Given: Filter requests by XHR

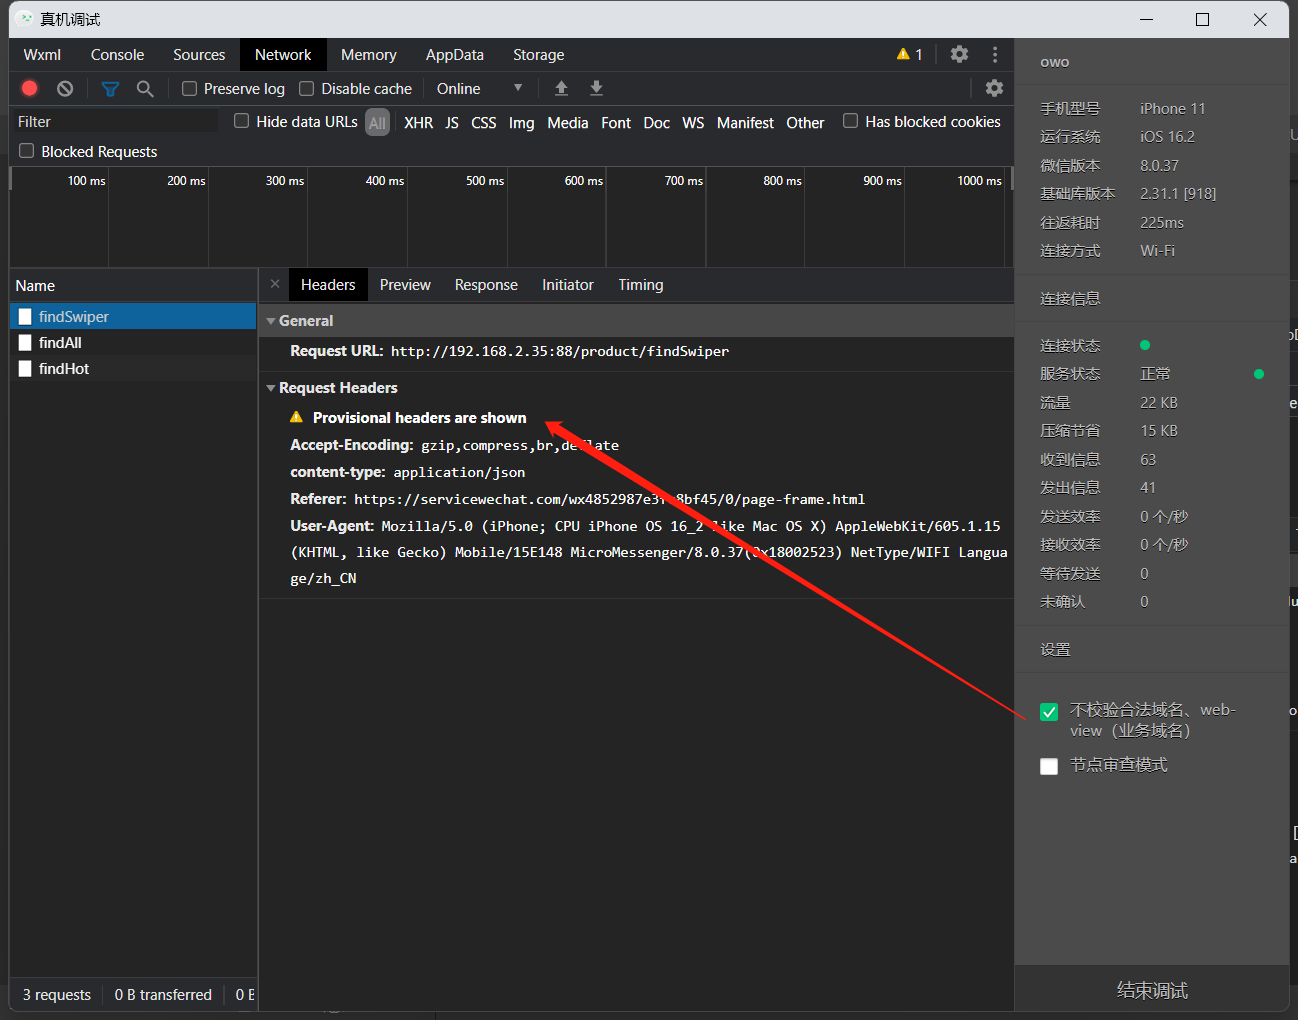Looking at the screenshot, I should pyautogui.click(x=418, y=123).
